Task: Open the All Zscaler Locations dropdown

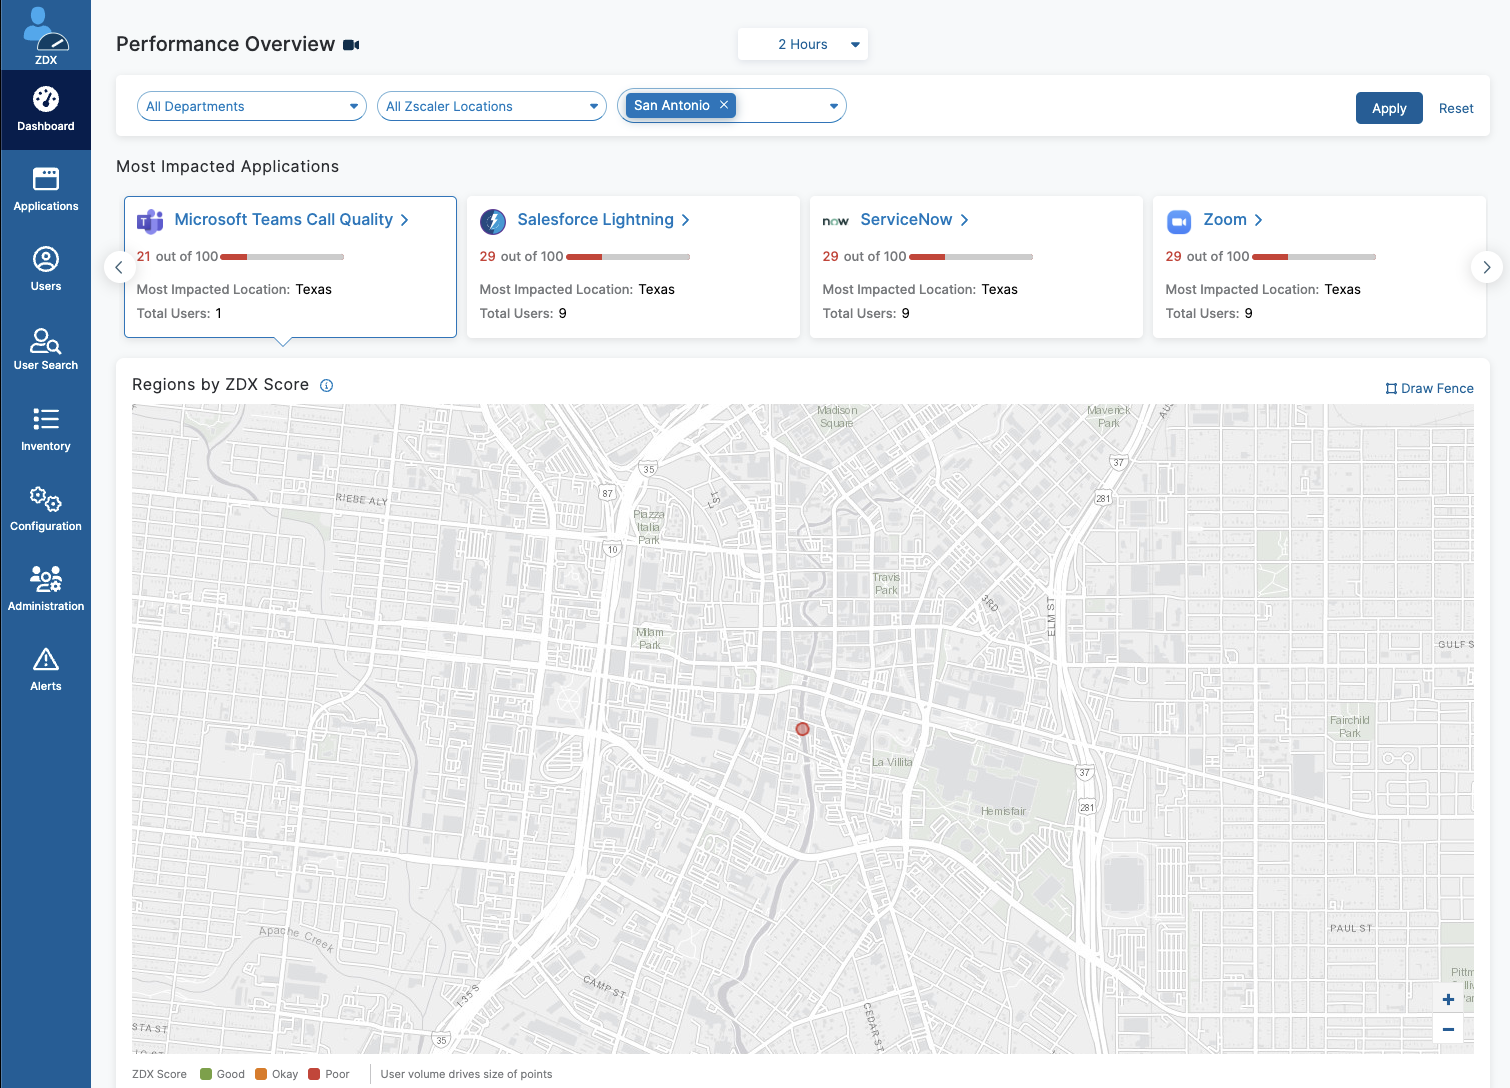Action: 492,106
